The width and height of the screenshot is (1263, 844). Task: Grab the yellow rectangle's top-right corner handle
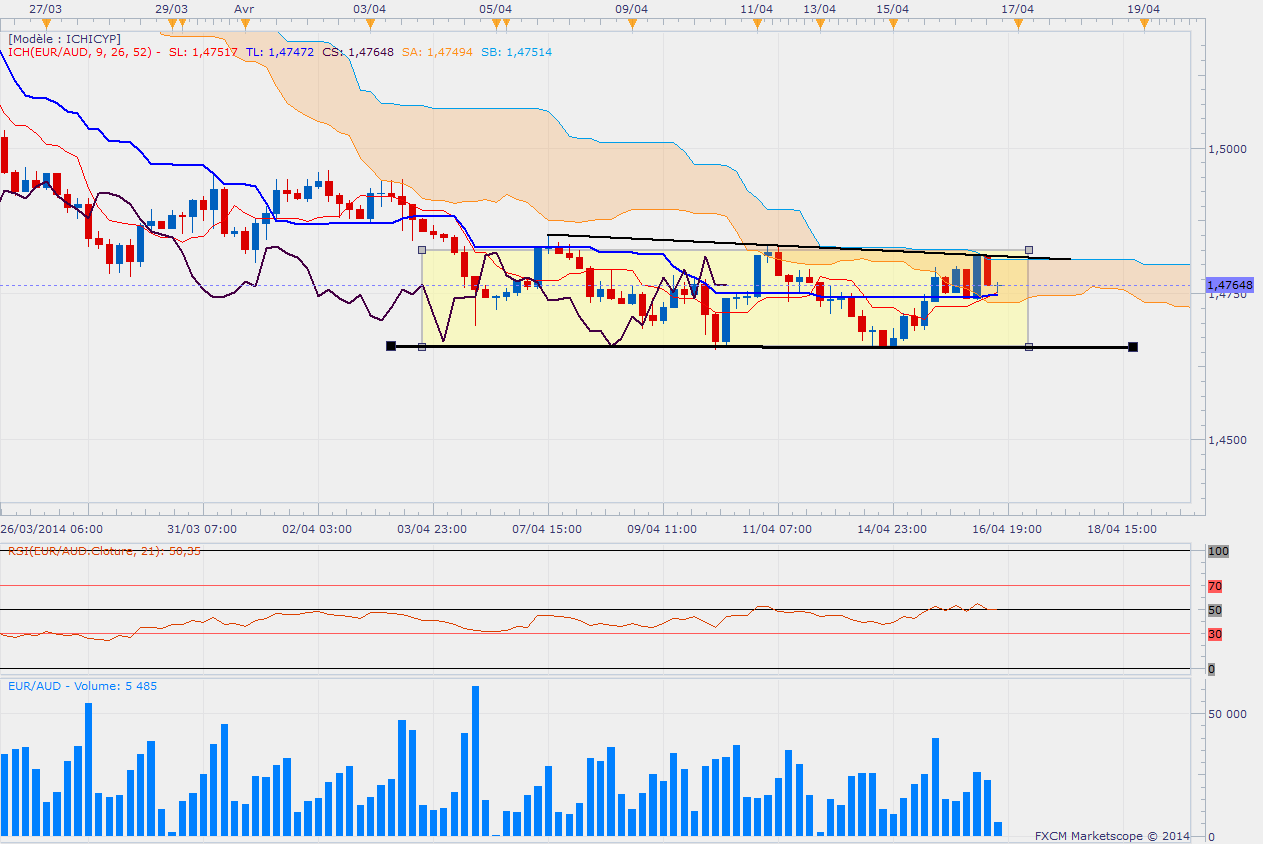[x=1029, y=250]
